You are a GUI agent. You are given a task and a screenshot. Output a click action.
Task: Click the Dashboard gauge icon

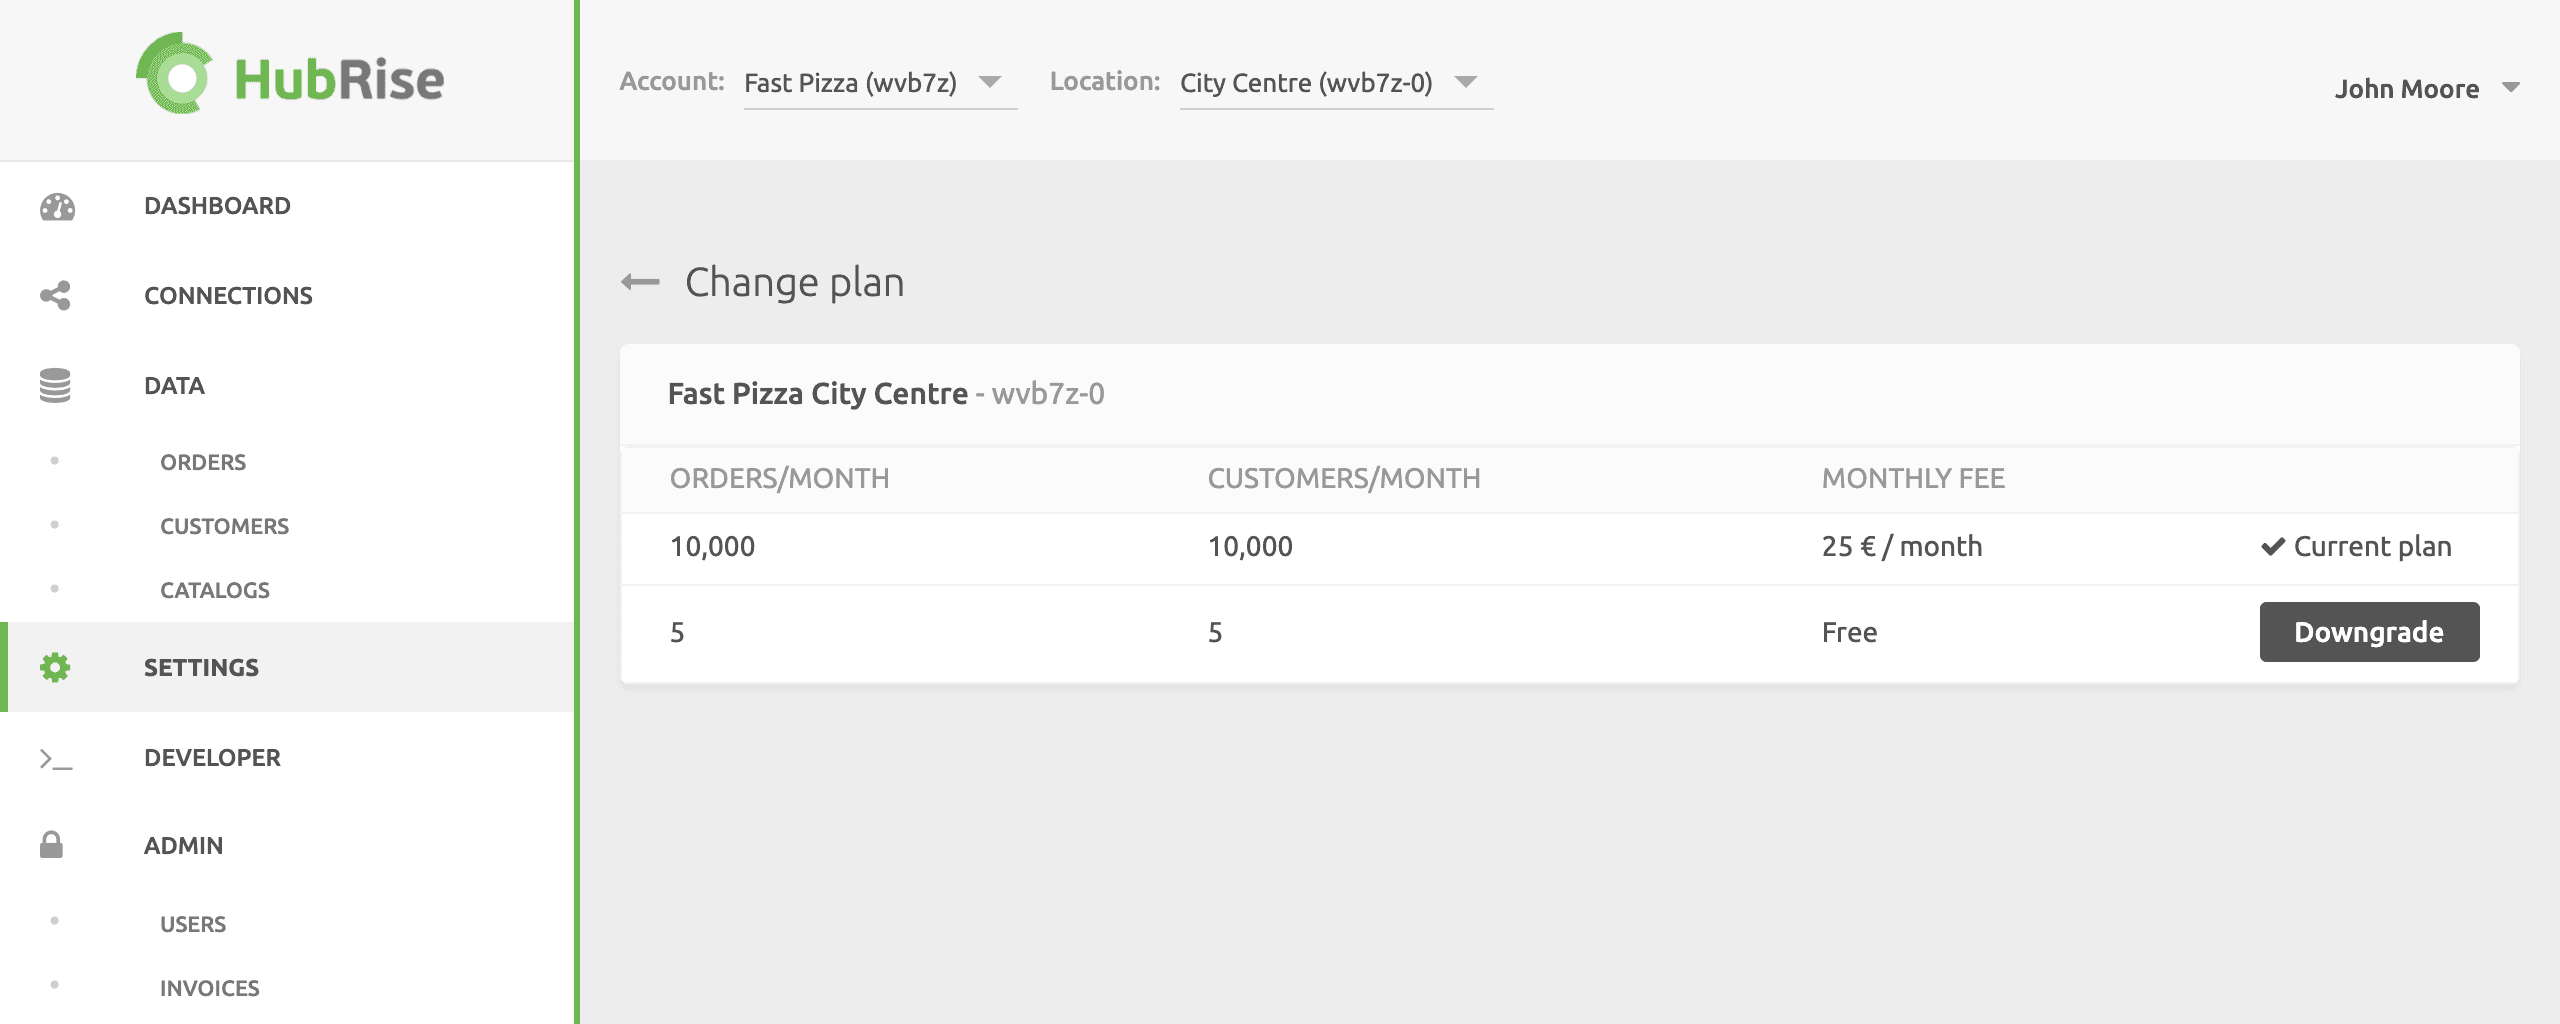[x=57, y=207]
